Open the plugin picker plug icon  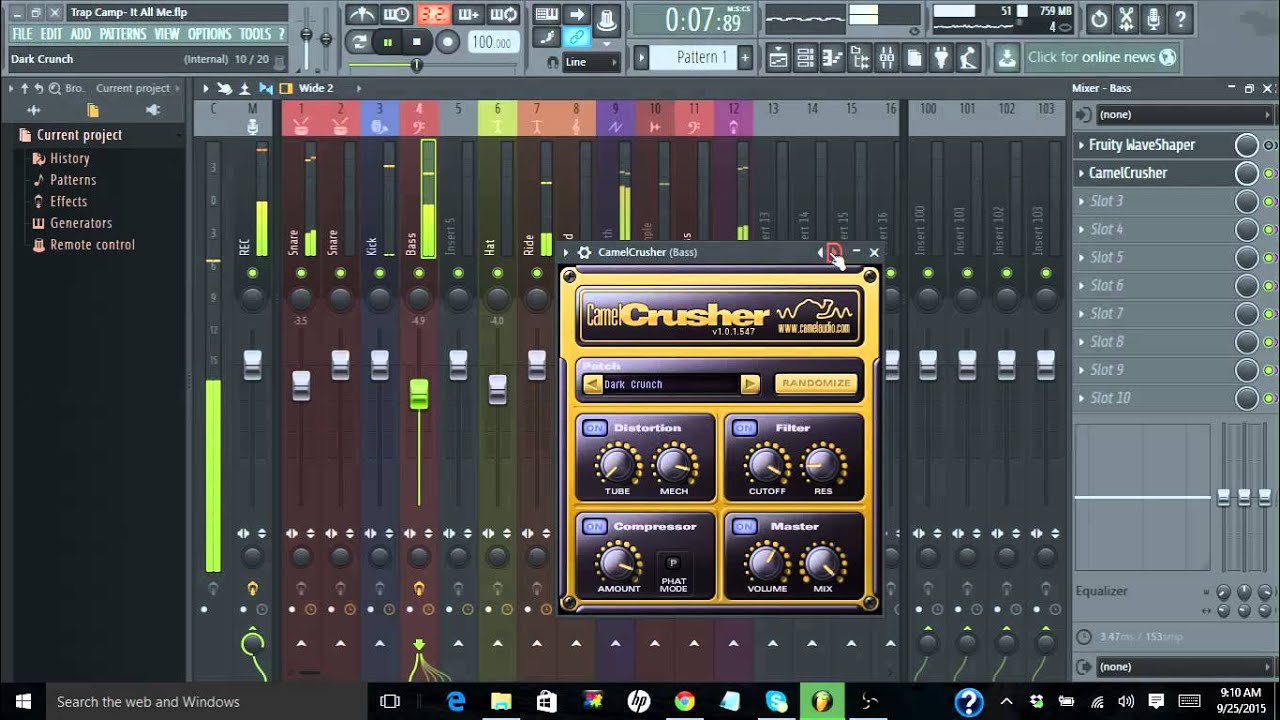click(941, 58)
